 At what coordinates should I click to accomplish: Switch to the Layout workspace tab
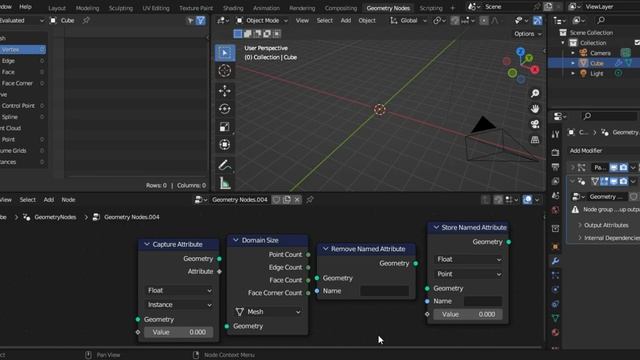pyautogui.click(x=57, y=8)
